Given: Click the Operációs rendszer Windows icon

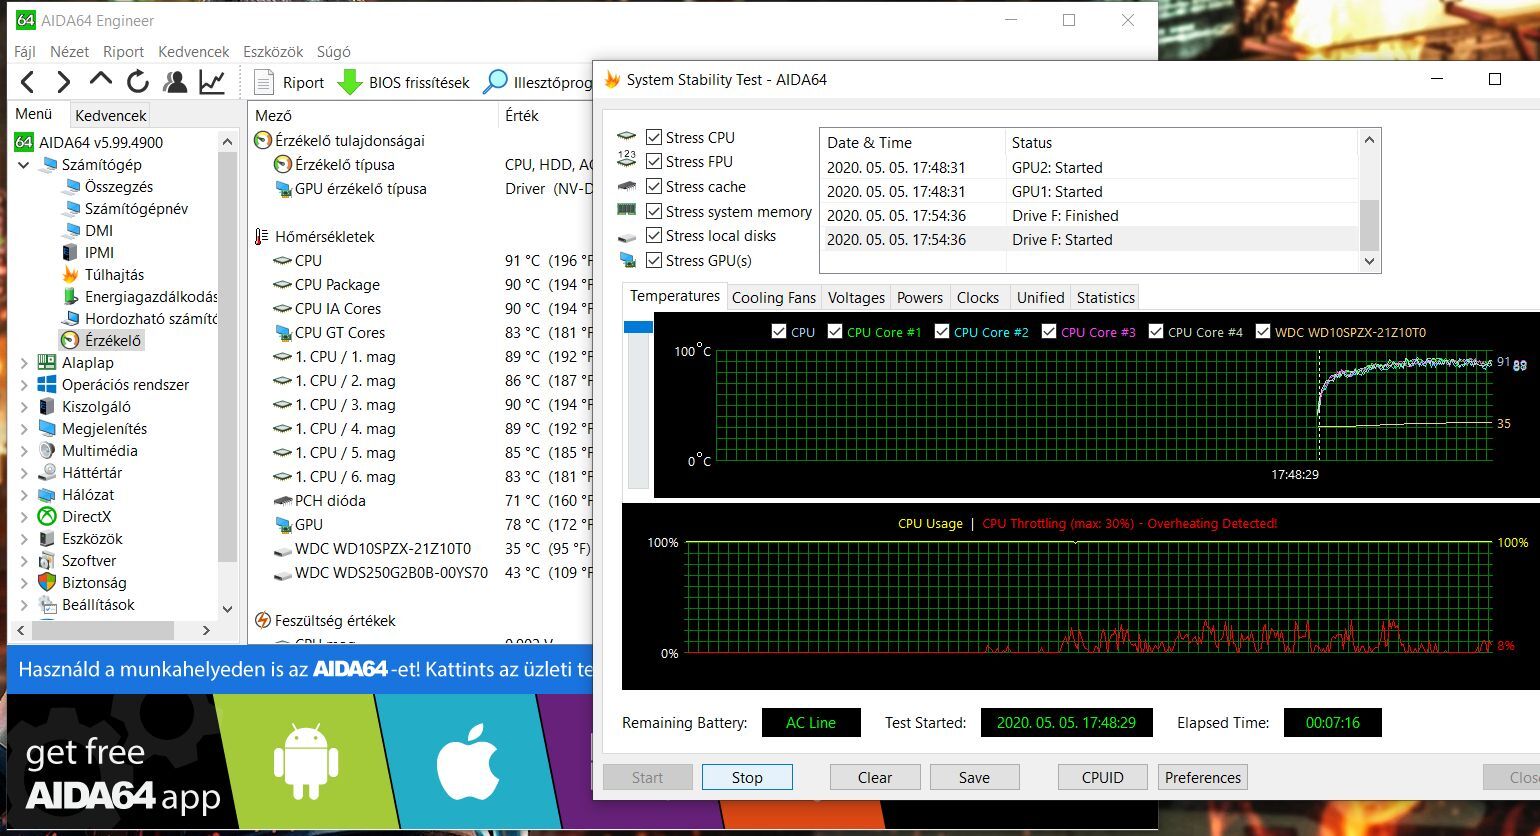Looking at the screenshot, I should pyautogui.click(x=46, y=384).
